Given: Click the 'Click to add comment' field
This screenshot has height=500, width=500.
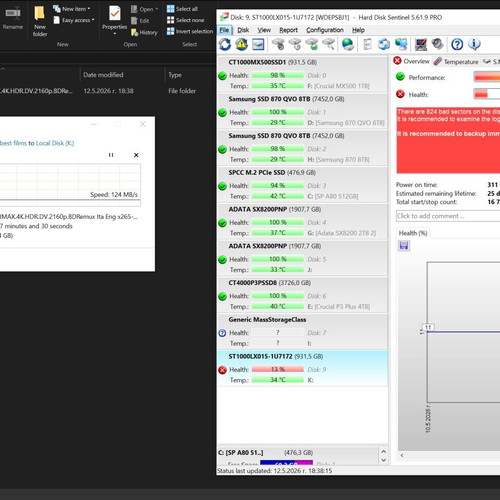Looking at the screenshot, I should point(448,216).
